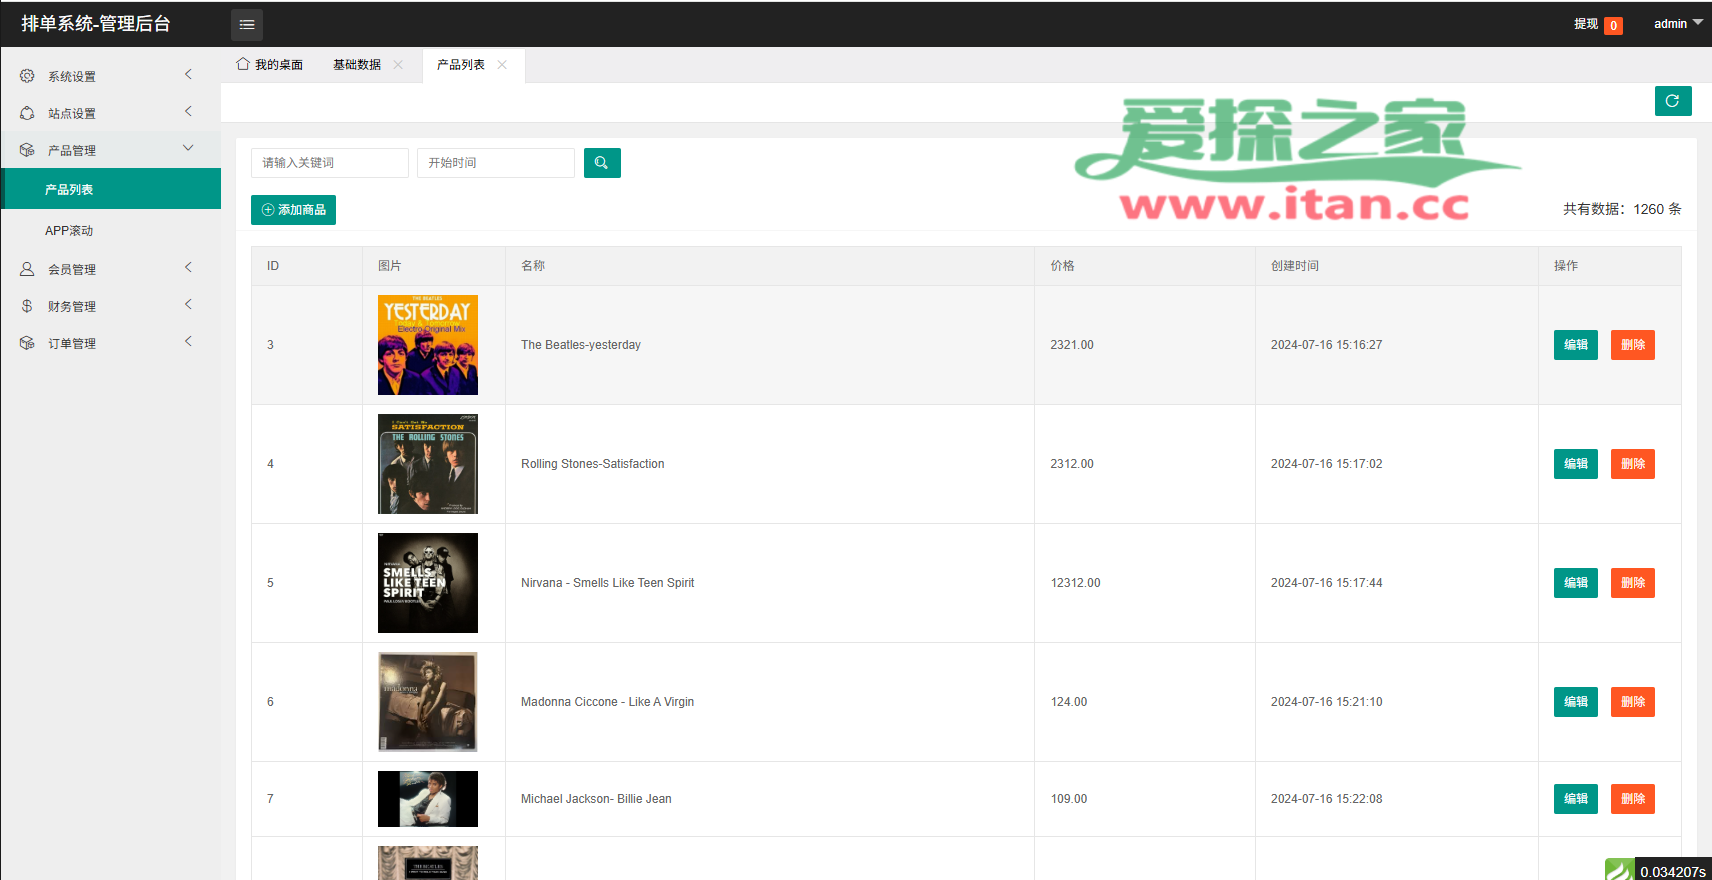This screenshot has width=1712, height=880.
Task: Click the 添加商品 button
Action: pos(293,210)
